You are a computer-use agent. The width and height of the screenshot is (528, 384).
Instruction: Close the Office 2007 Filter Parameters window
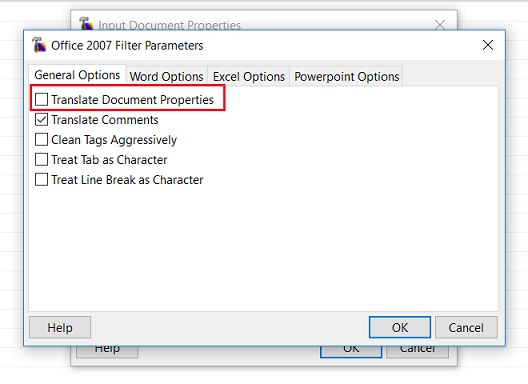tap(488, 45)
